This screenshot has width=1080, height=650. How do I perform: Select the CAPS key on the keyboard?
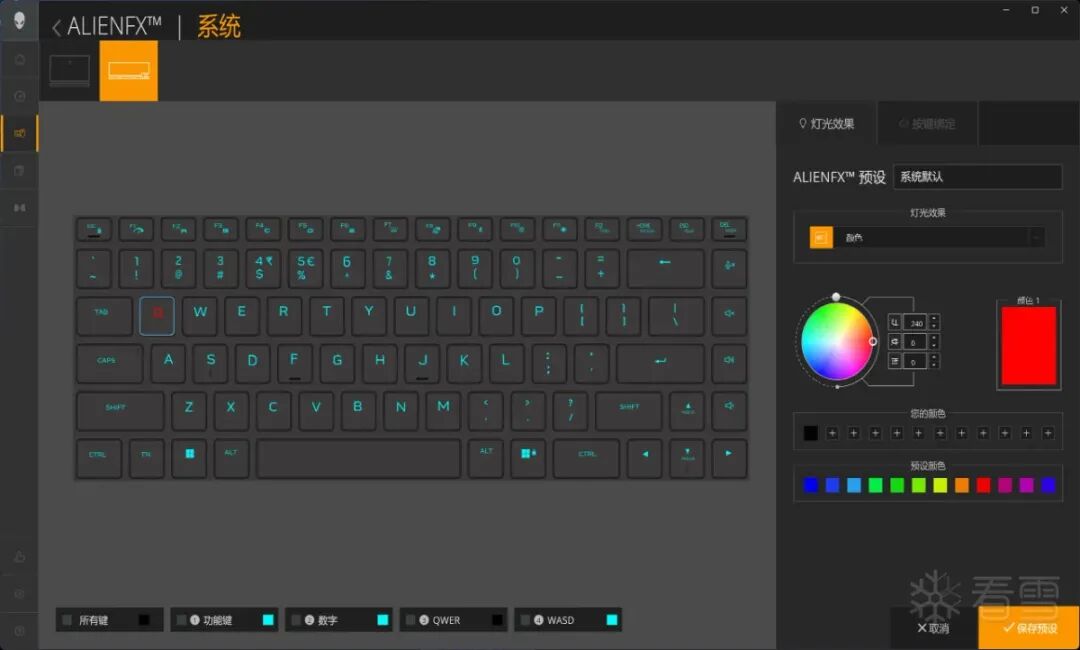point(110,364)
